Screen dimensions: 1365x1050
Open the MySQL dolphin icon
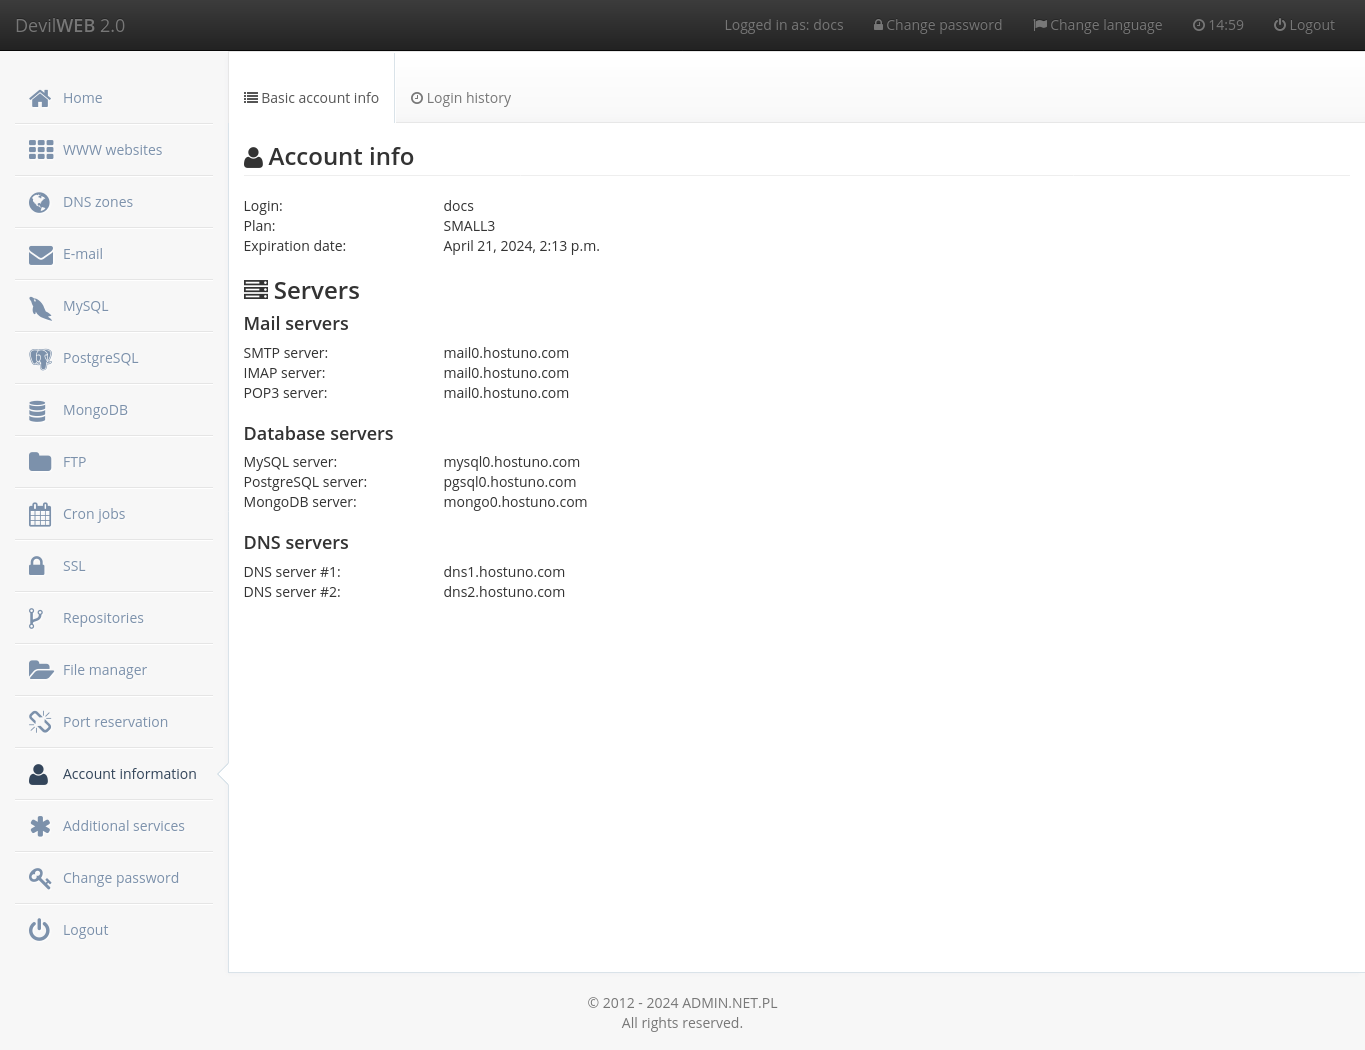40,307
